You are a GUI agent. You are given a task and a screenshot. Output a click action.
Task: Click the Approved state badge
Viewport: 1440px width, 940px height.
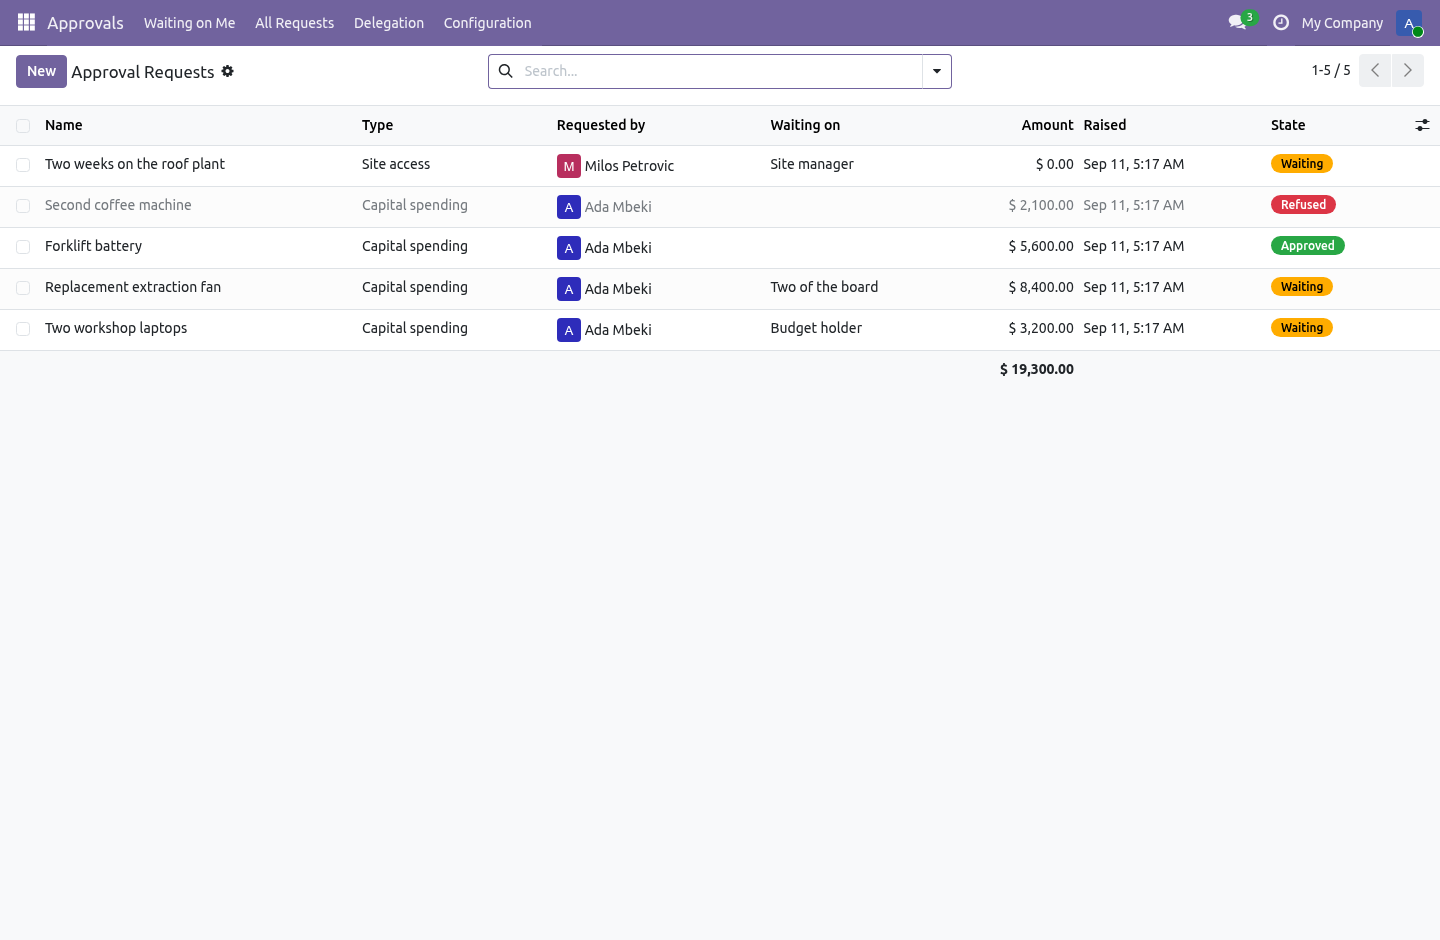coord(1307,246)
